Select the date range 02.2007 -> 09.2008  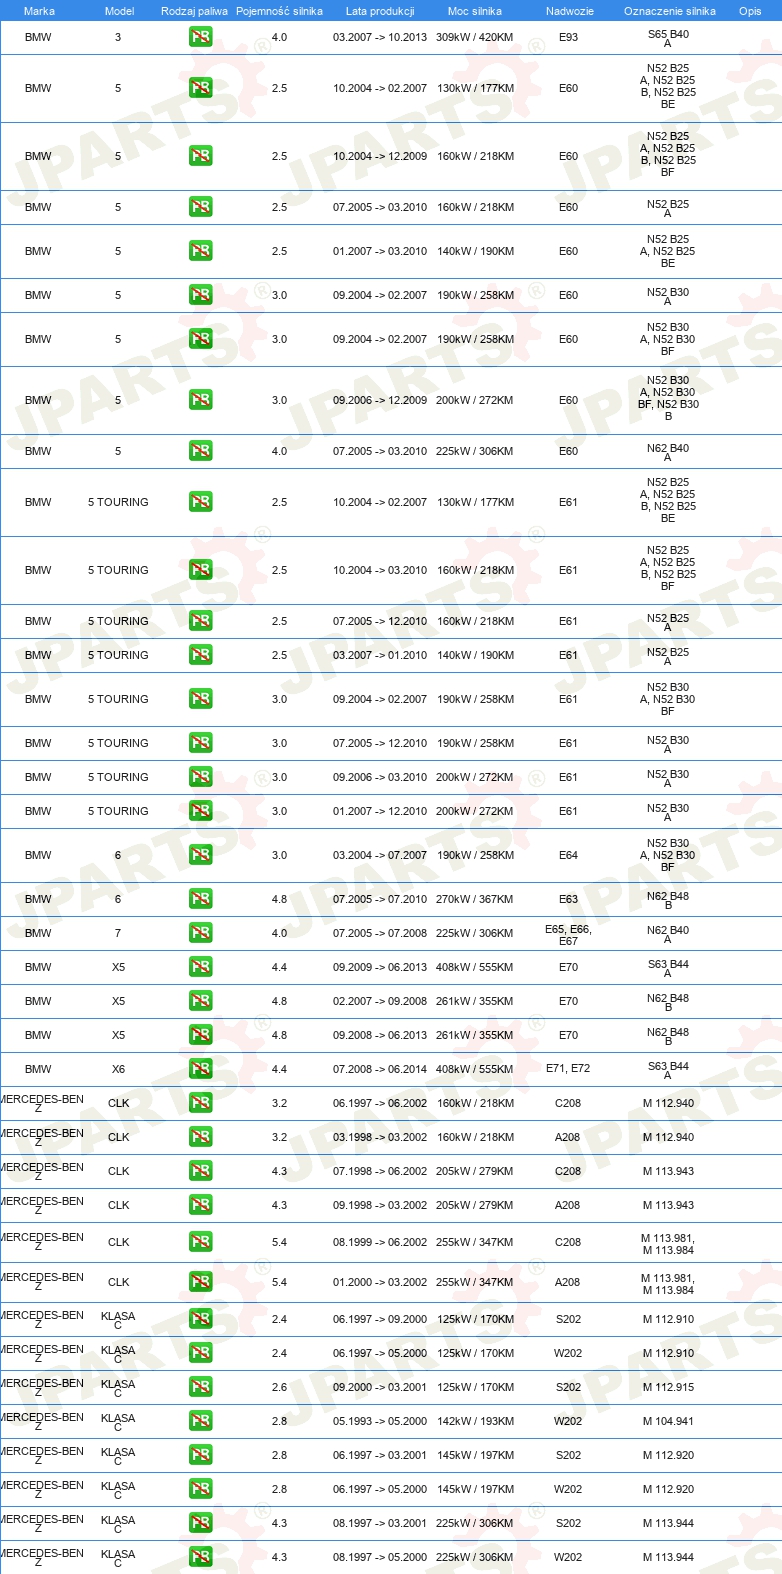coord(380,1001)
